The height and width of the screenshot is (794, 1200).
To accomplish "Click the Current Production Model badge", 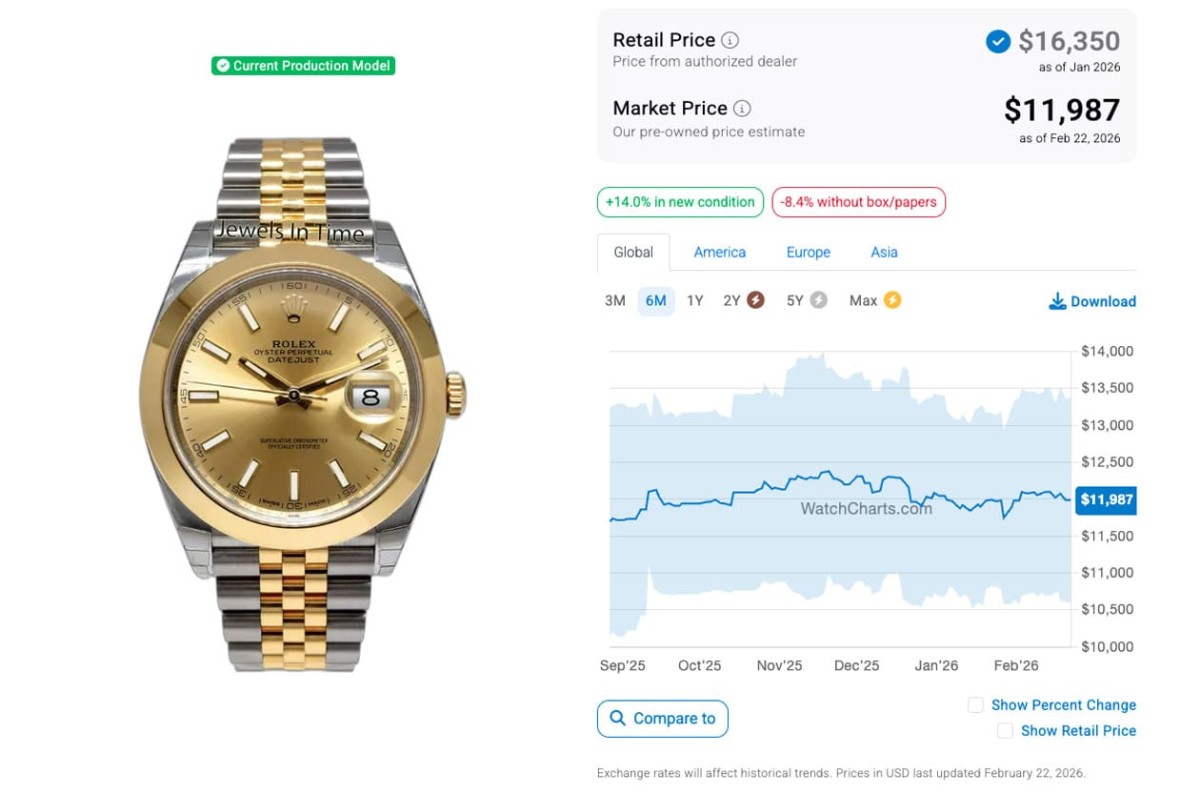I will pyautogui.click(x=303, y=66).
